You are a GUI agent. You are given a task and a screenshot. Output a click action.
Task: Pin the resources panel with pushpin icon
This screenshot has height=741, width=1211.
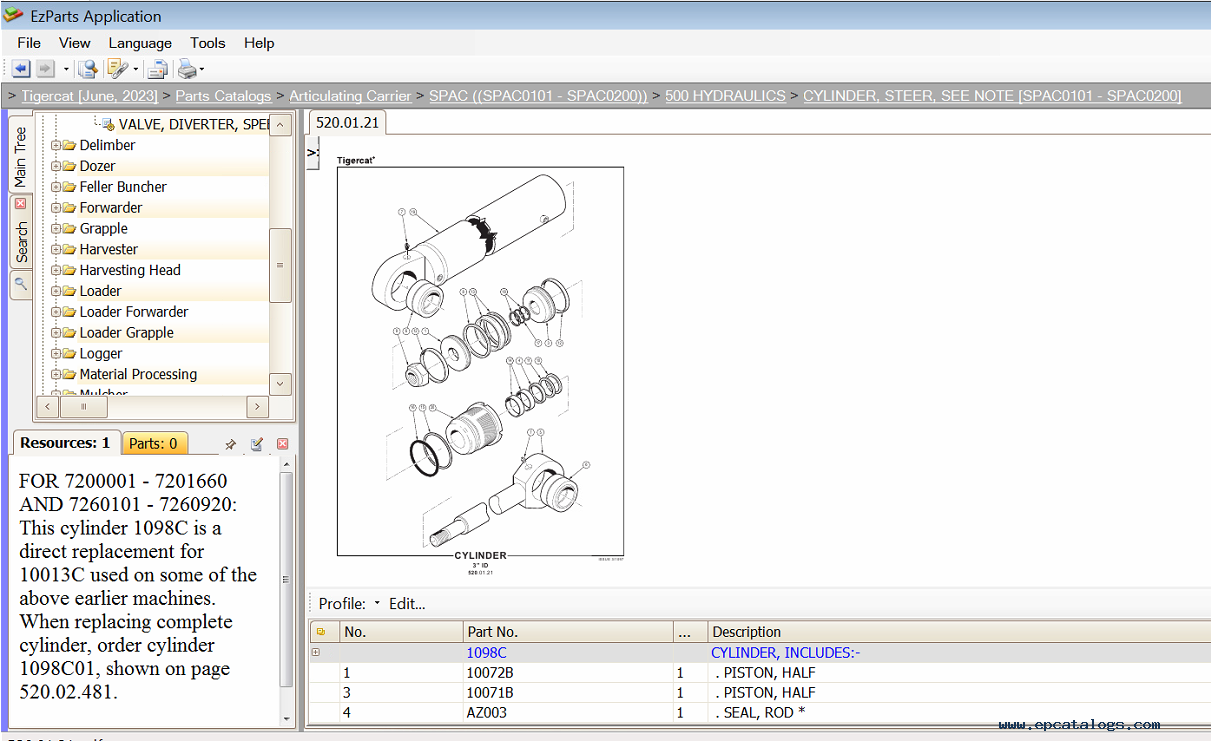pos(230,444)
